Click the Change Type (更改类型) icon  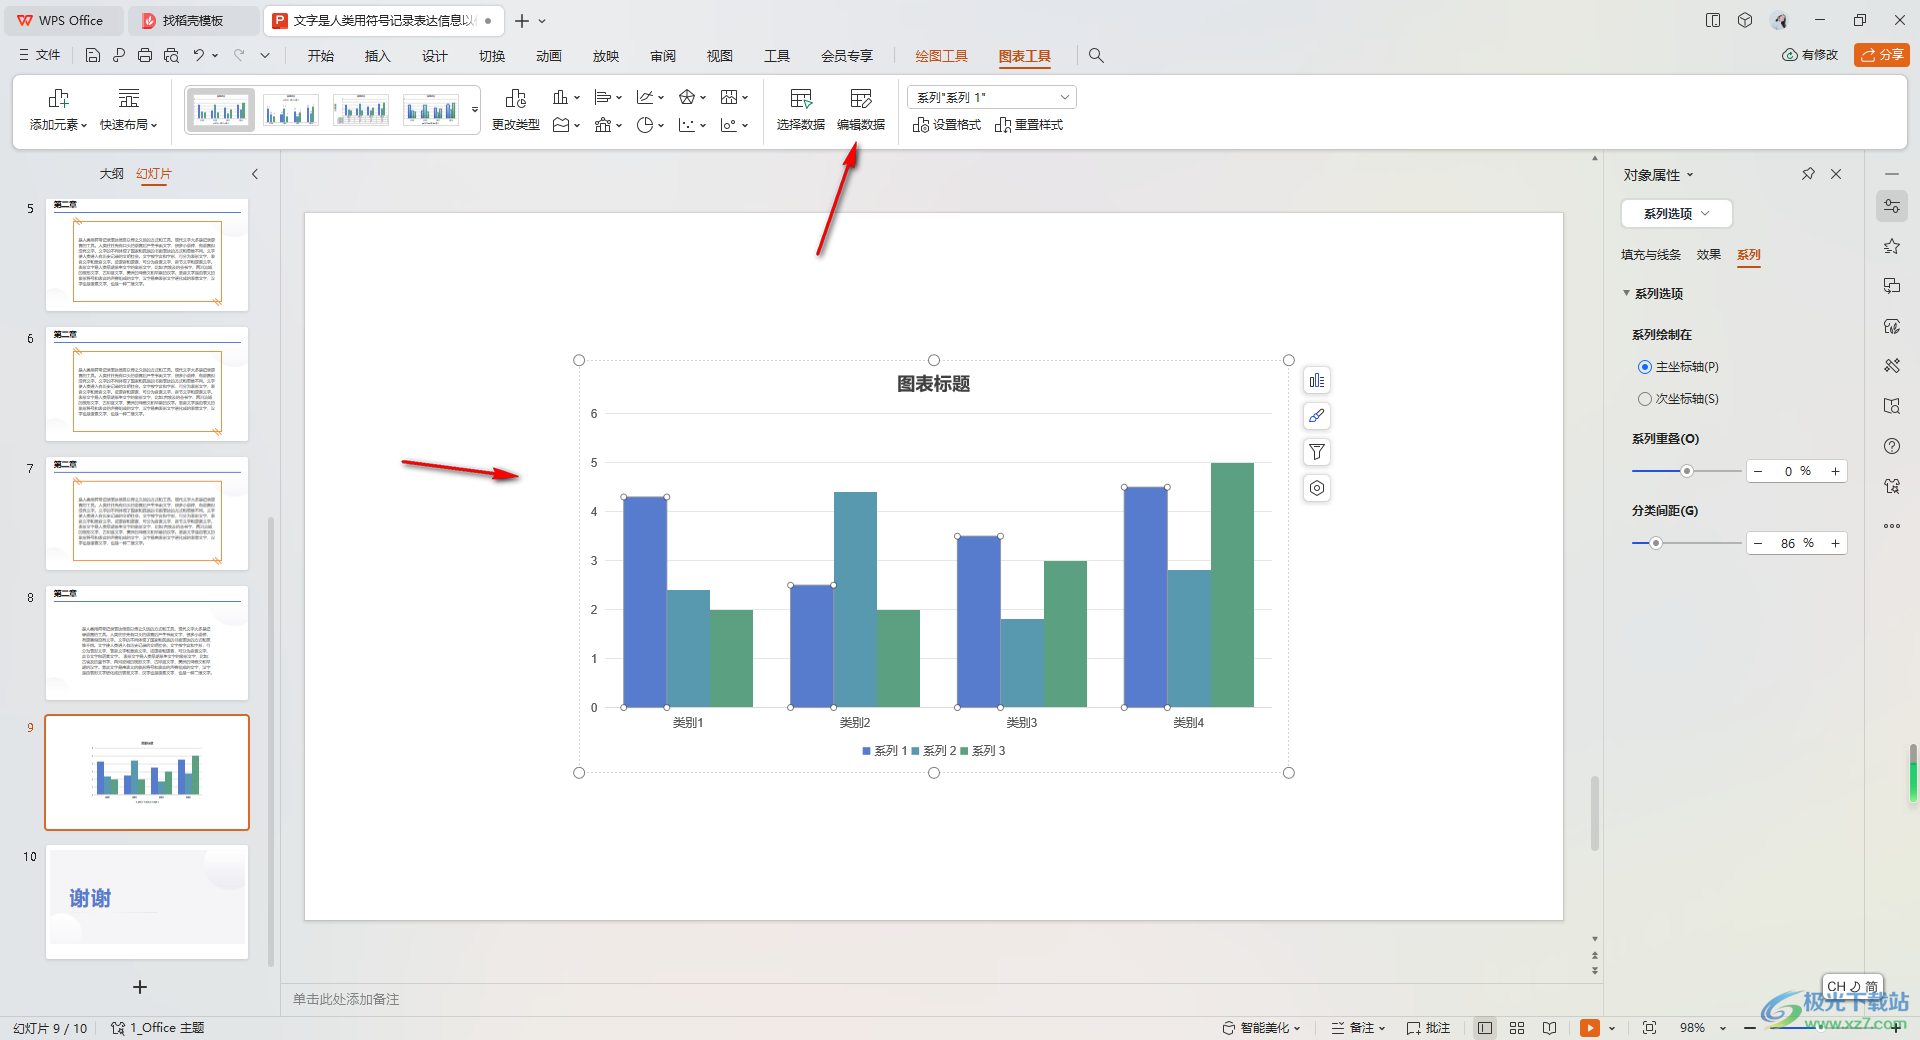[516, 99]
